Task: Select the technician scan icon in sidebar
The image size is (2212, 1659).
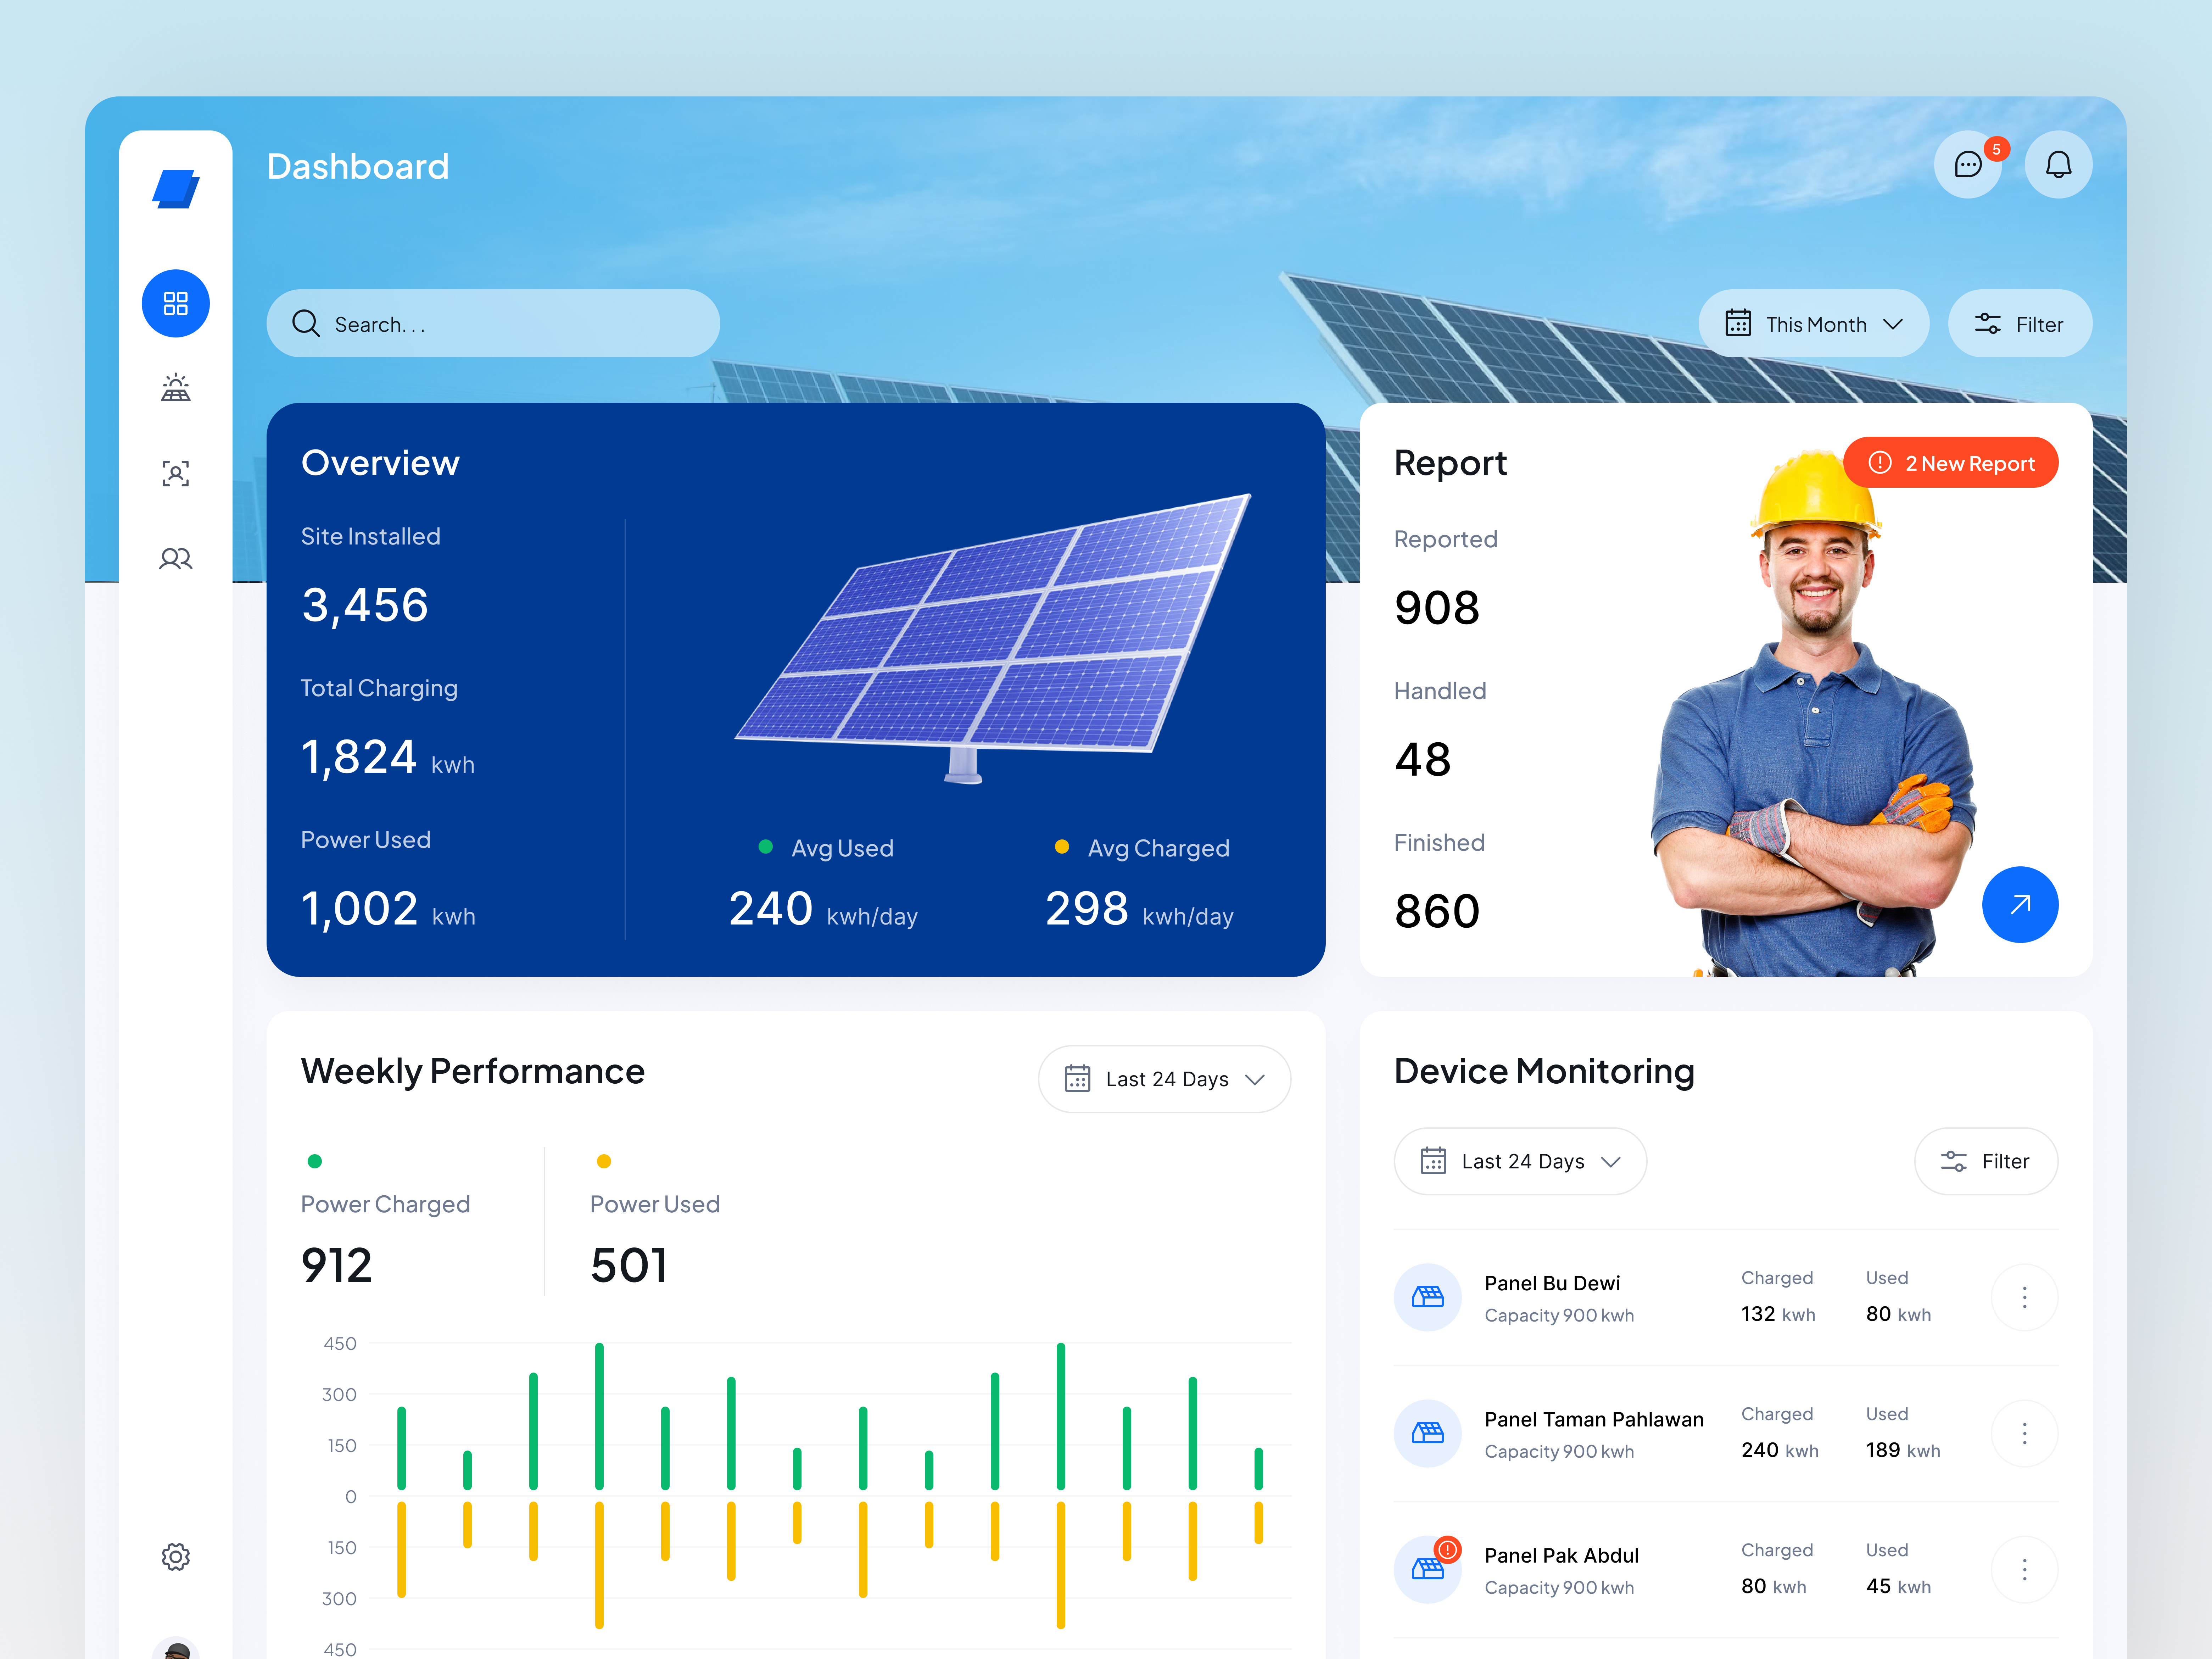Action: [175, 473]
